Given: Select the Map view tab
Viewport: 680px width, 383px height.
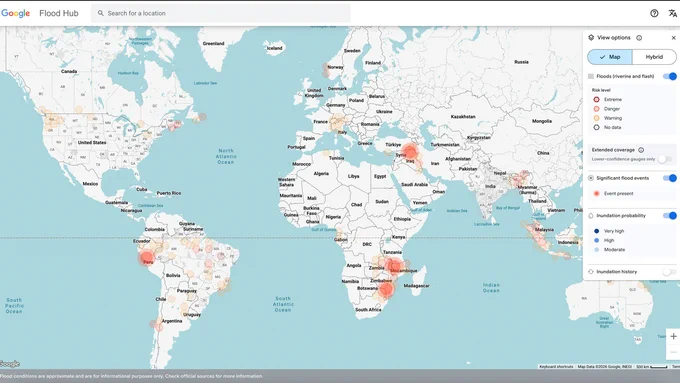Looking at the screenshot, I should click(610, 57).
